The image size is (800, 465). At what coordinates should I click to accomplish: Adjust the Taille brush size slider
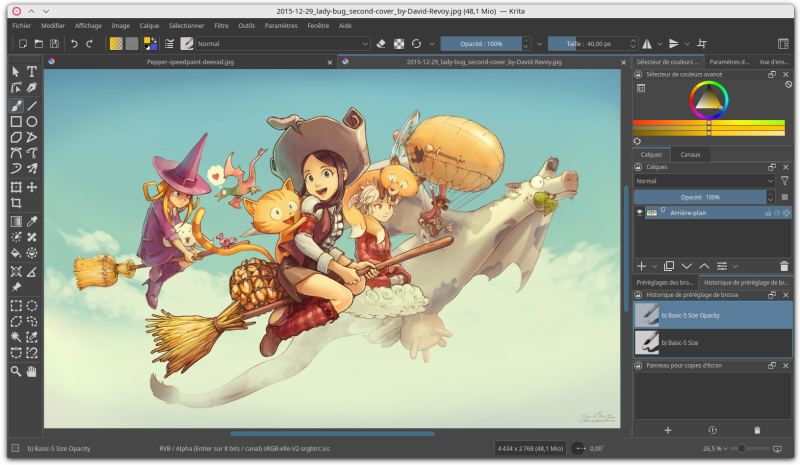pyautogui.click(x=589, y=44)
